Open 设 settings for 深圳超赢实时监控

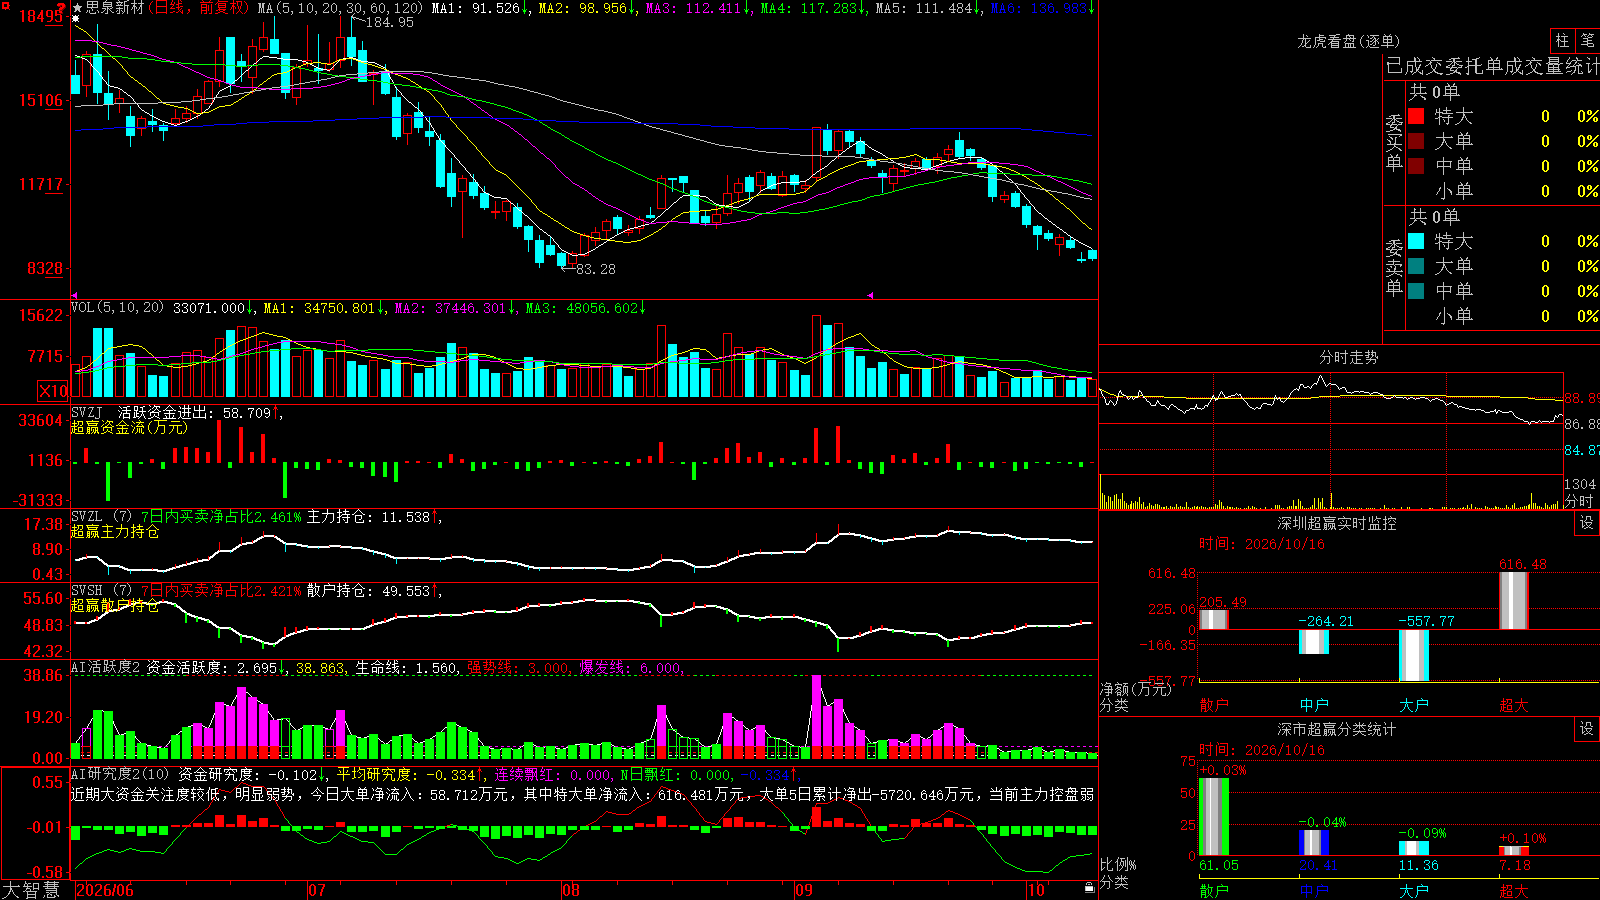click(x=1587, y=523)
